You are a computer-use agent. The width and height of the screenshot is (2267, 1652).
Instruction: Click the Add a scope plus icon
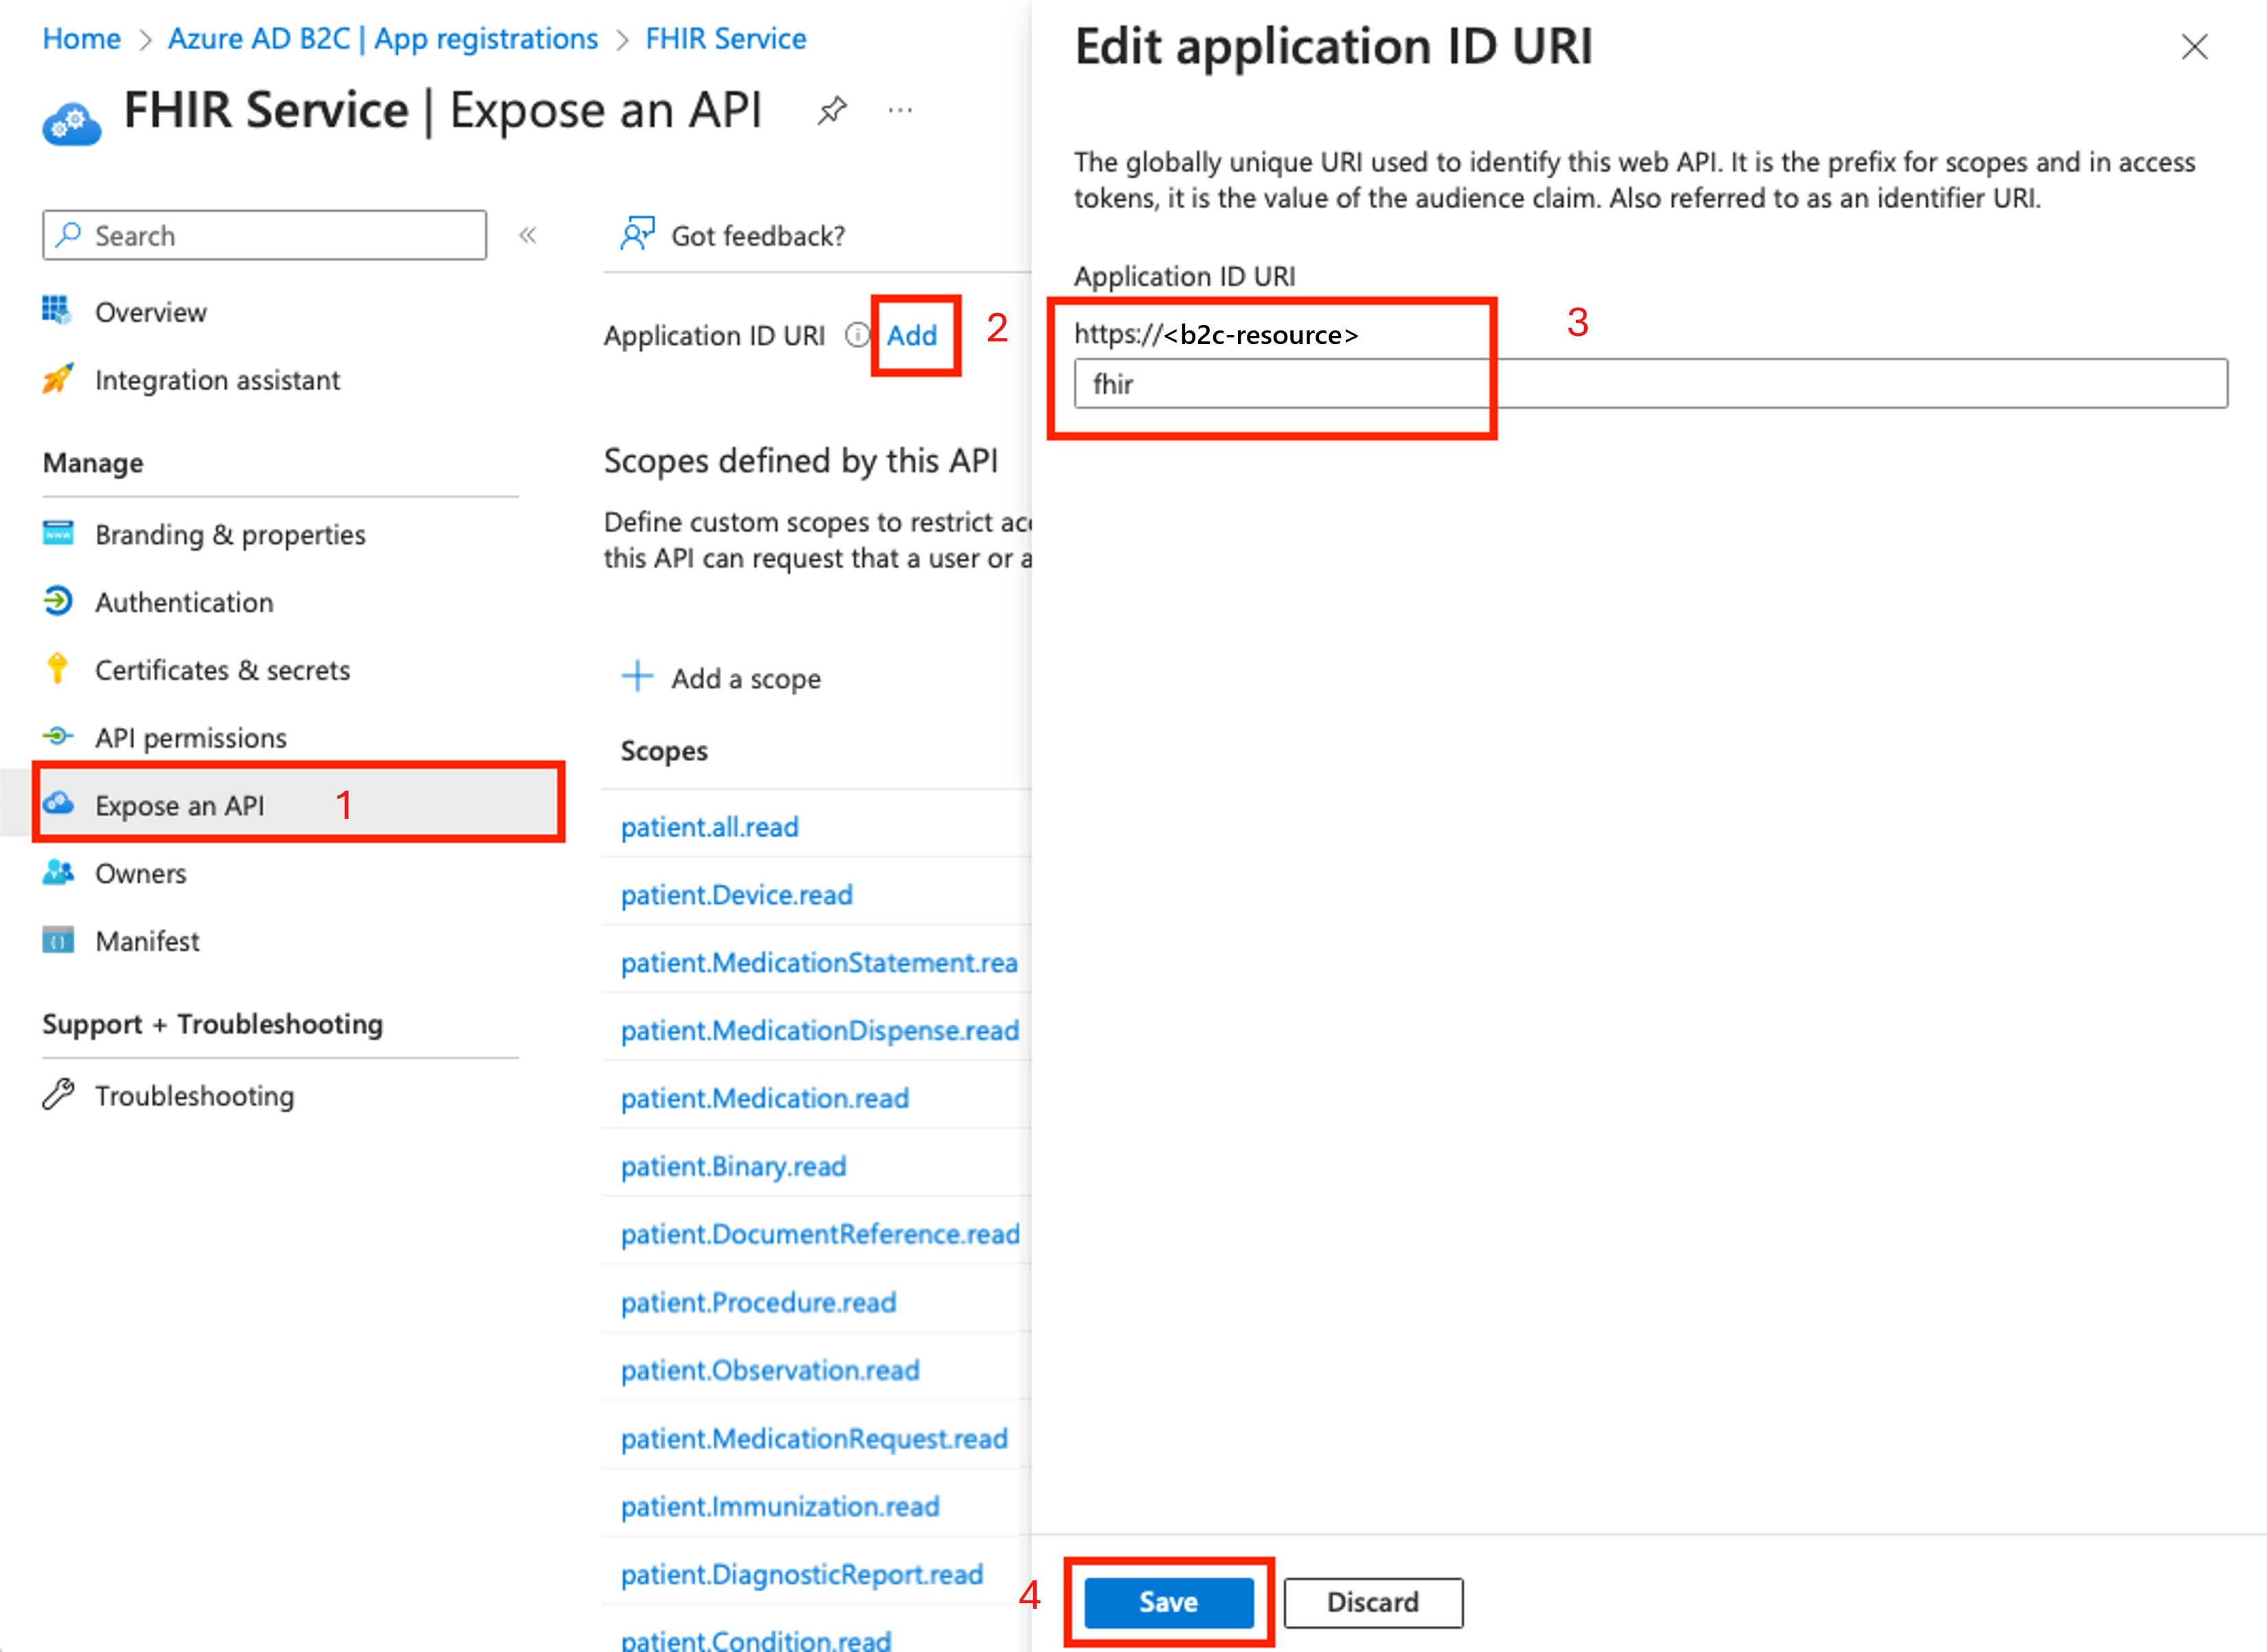637,677
